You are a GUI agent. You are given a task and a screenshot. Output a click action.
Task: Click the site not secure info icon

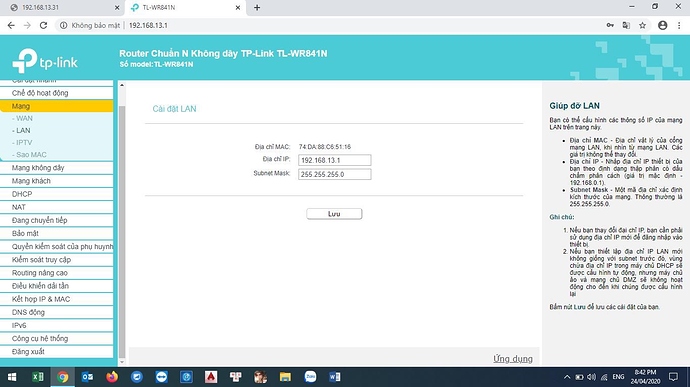[x=63, y=26]
